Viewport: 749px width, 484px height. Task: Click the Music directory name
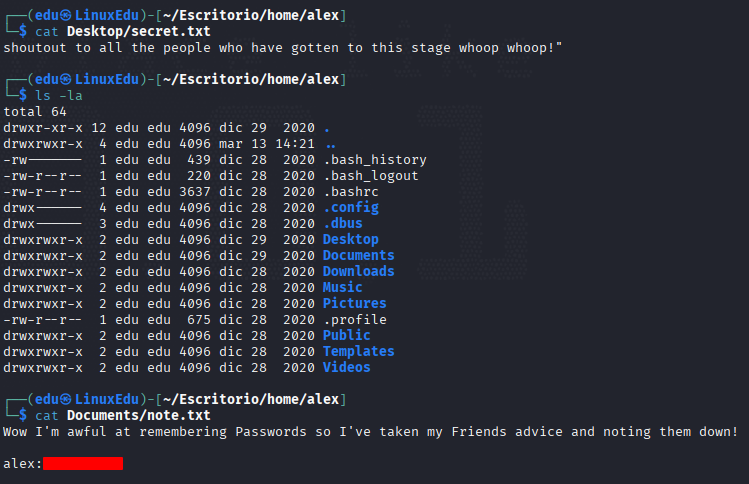(x=342, y=287)
